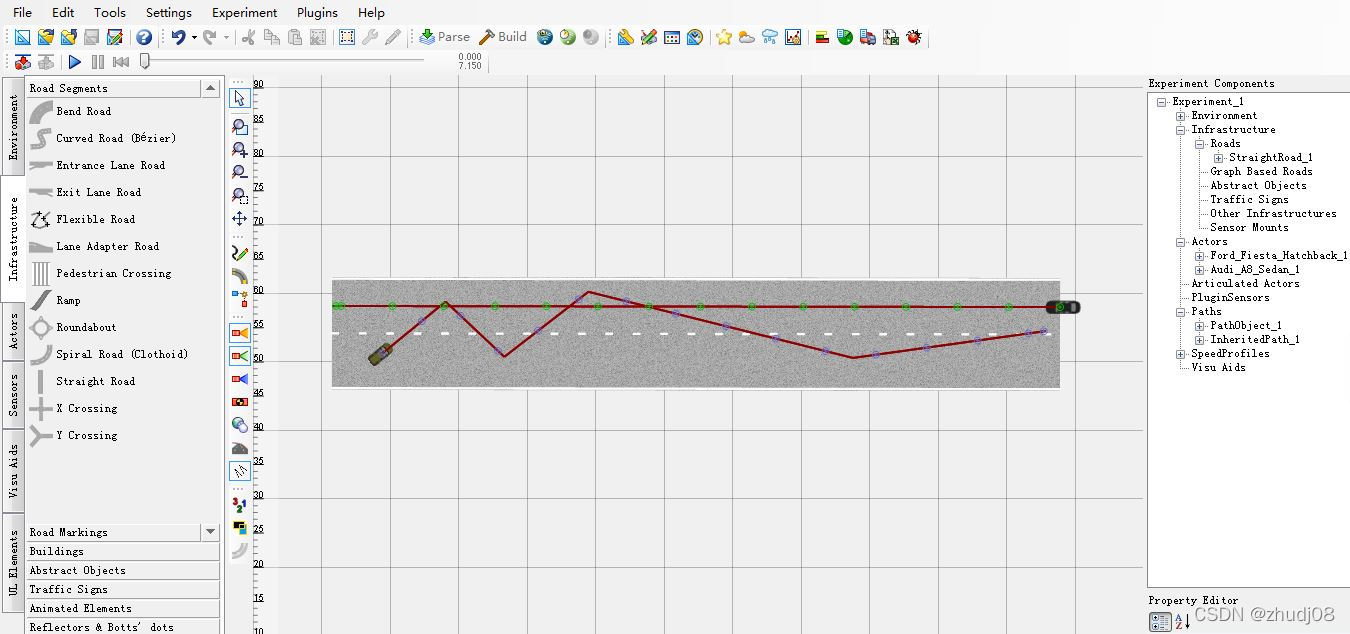Open the Experiment menu

[x=244, y=12]
